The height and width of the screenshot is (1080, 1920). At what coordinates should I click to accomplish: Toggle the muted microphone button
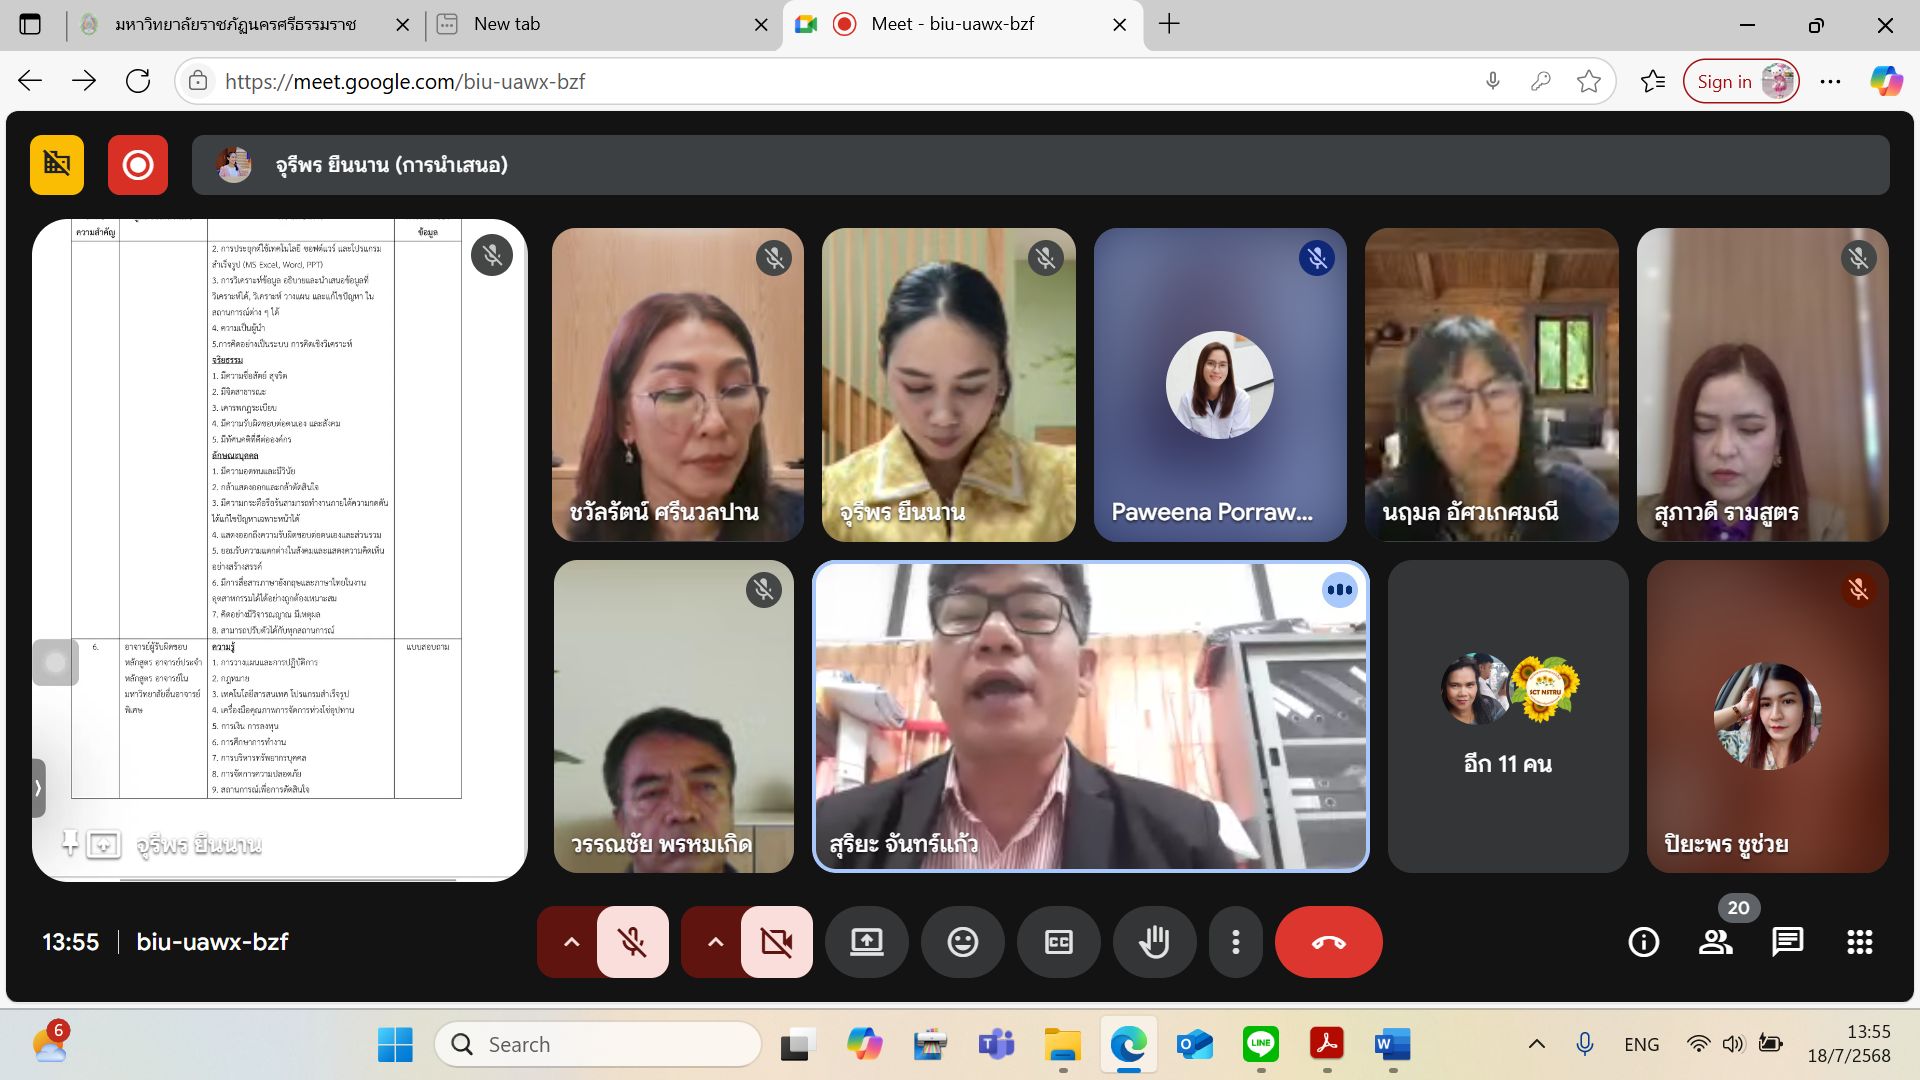pos(632,941)
